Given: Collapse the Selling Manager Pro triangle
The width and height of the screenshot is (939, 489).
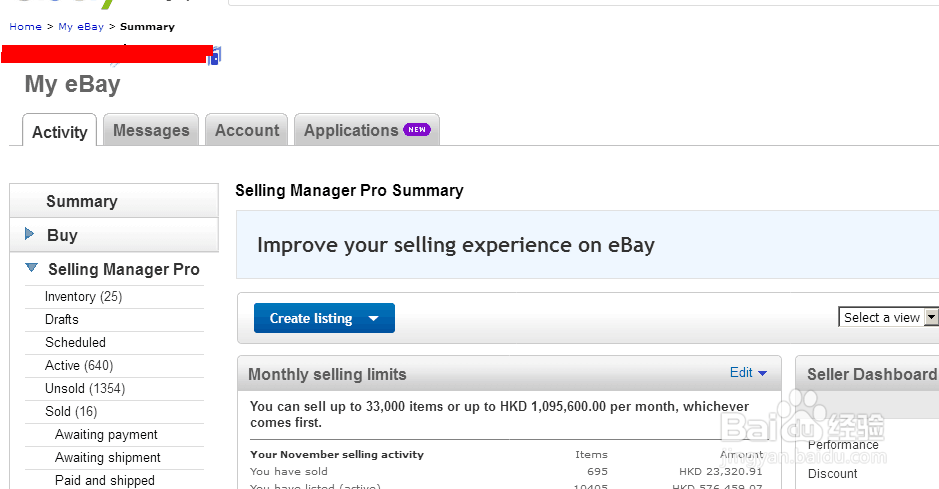Looking at the screenshot, I should 31,268.
